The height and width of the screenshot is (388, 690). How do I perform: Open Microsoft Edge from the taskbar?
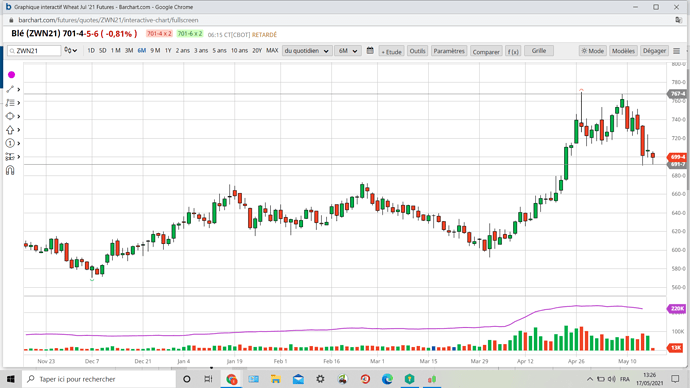point(387,379)
